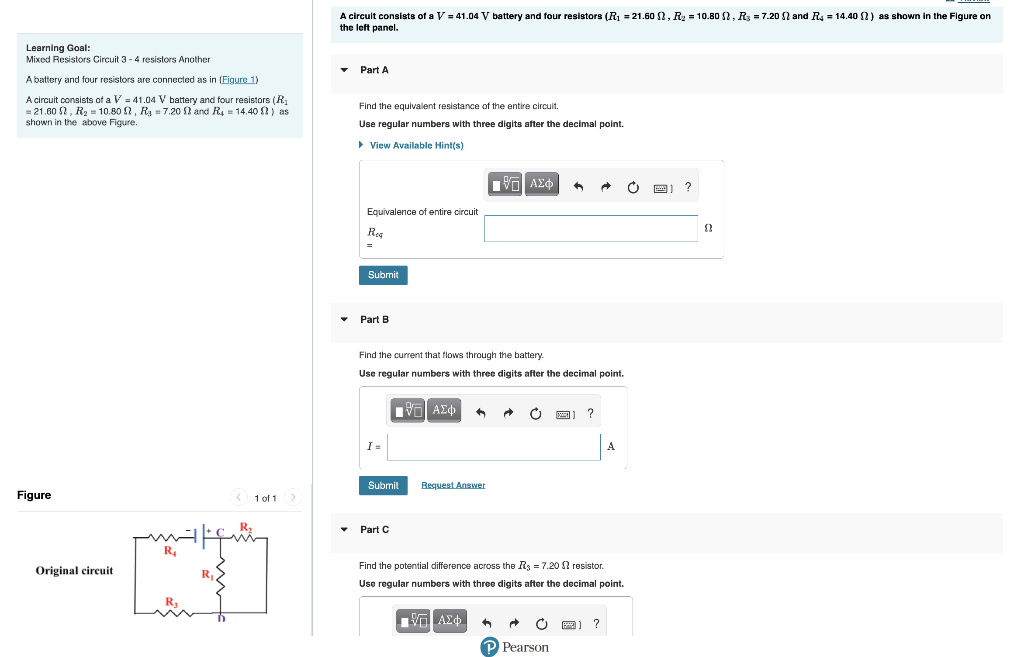Collapse the Part A section
1024x657 pixels.
[x=344, y=70]
